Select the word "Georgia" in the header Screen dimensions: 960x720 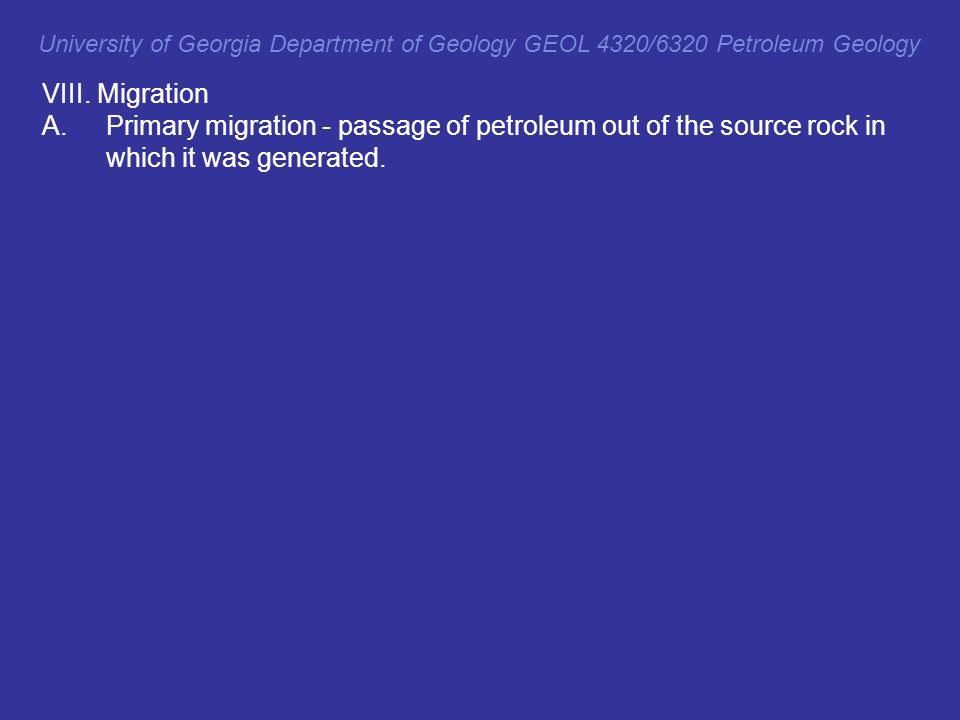point(219,45)
